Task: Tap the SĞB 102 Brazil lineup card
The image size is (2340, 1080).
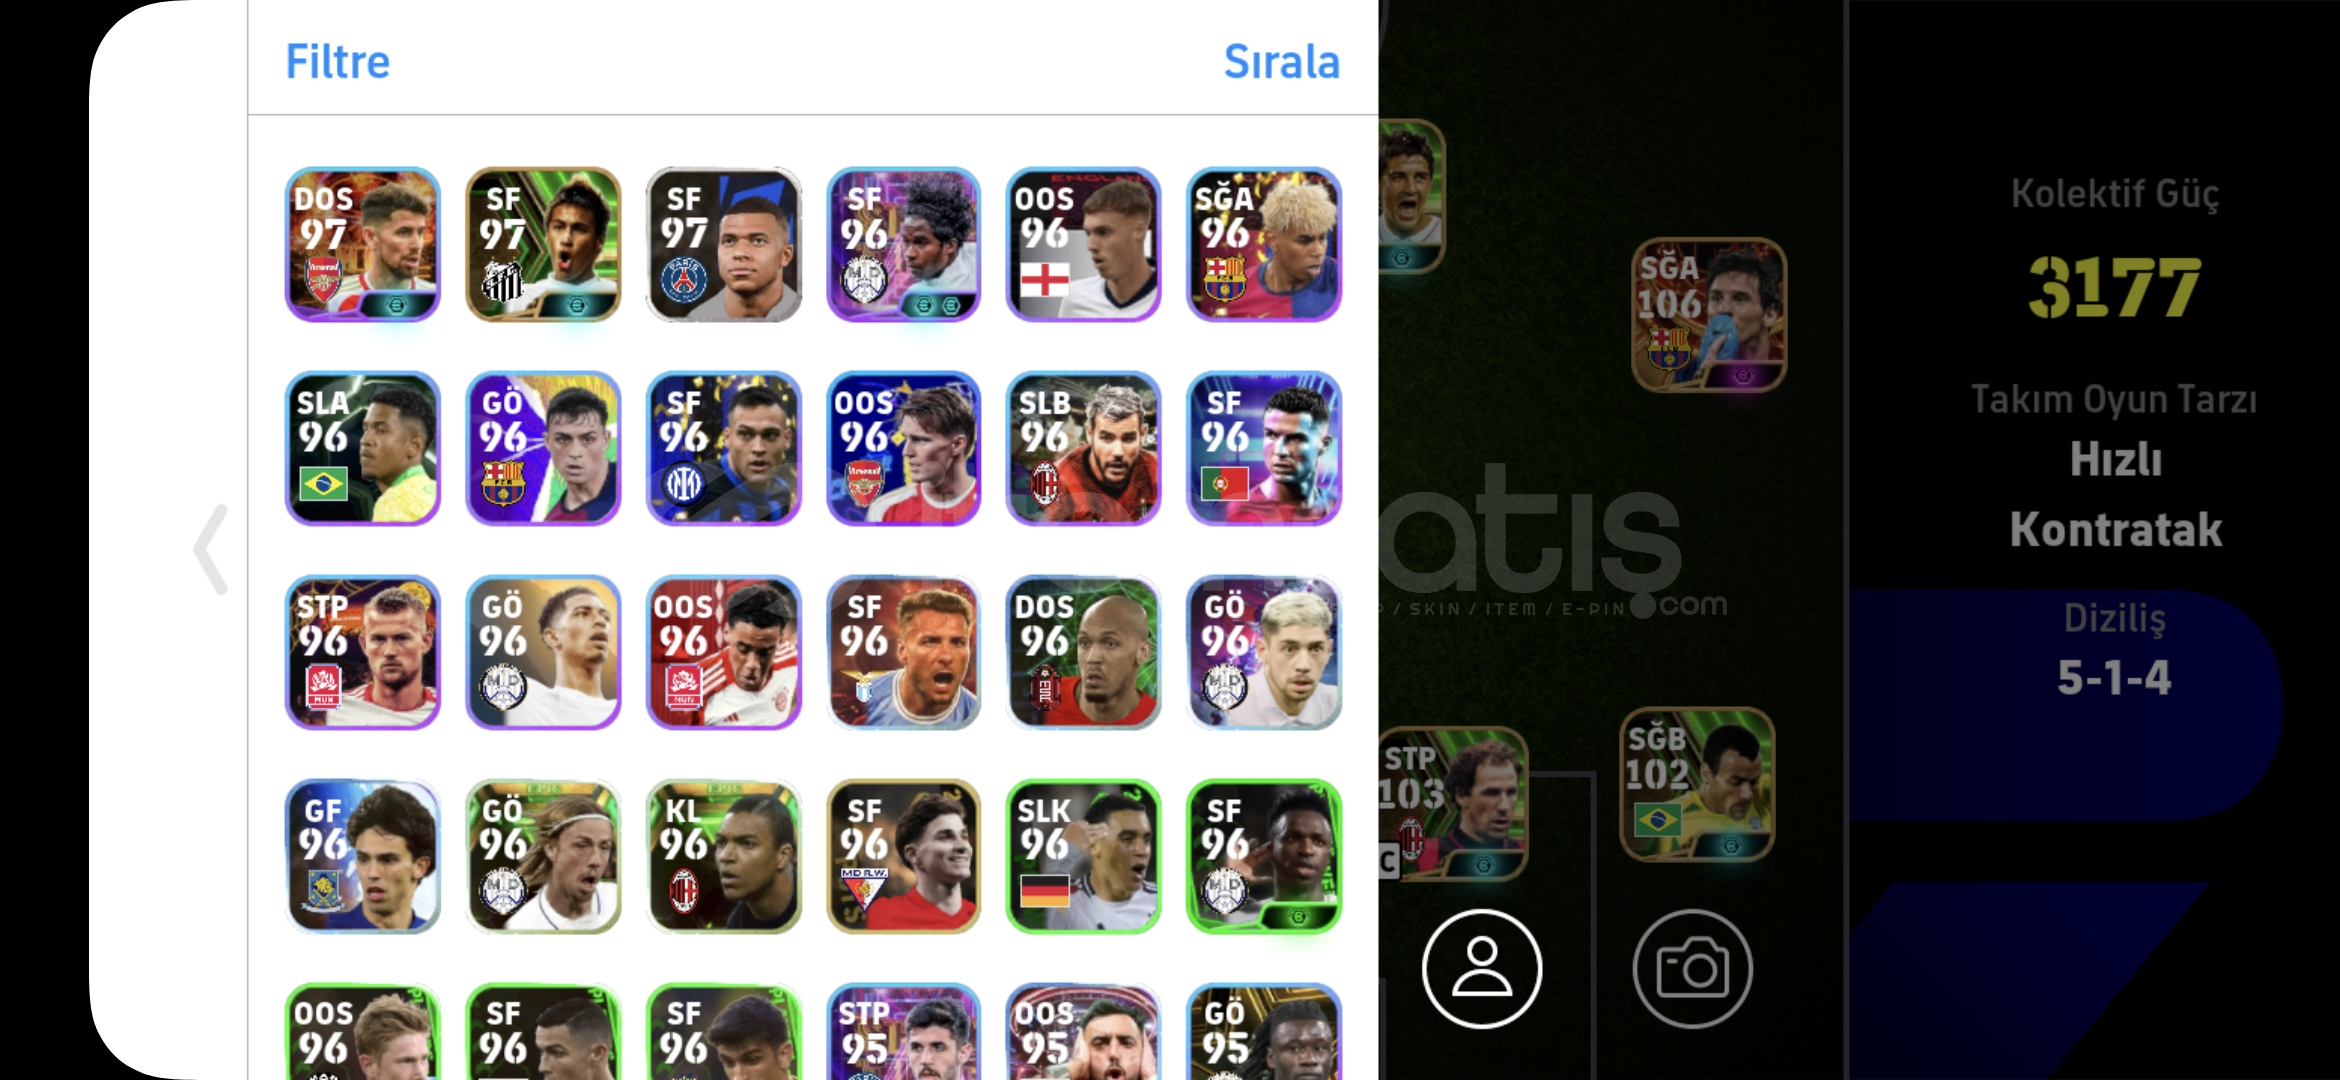Action: (1697, 784)
